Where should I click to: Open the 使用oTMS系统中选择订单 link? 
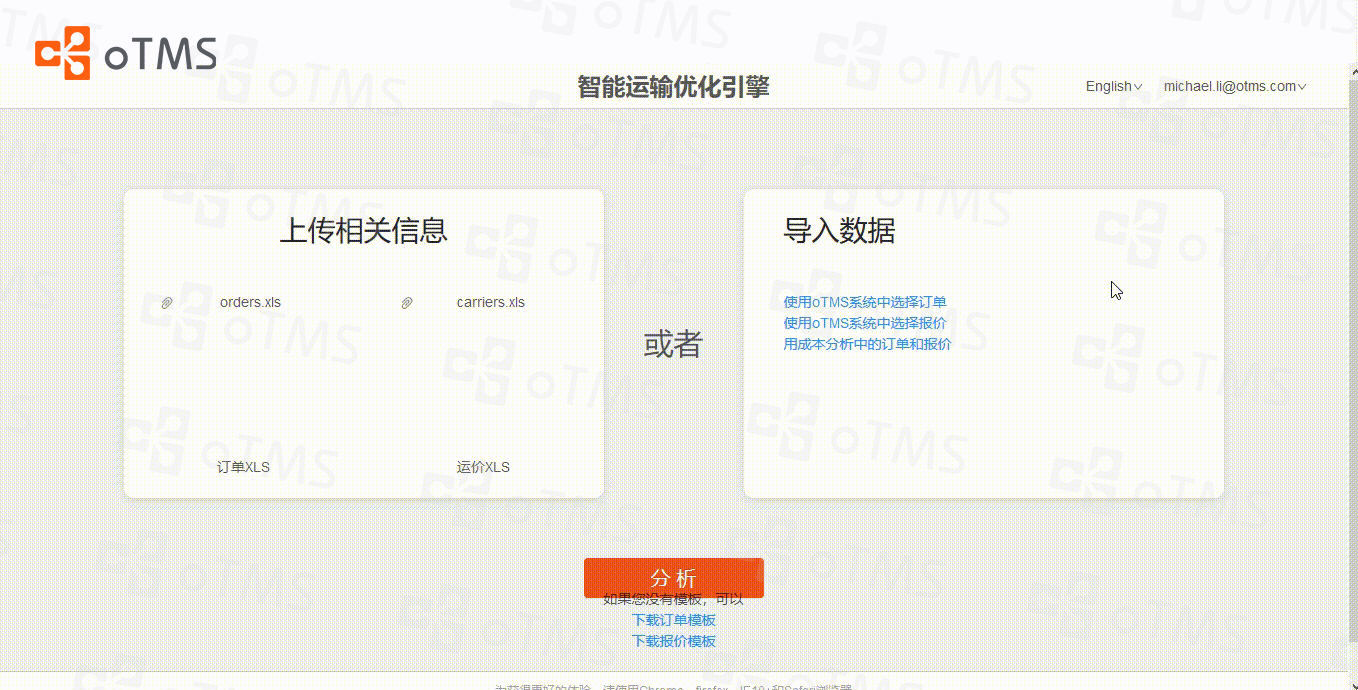coord(864,302)
